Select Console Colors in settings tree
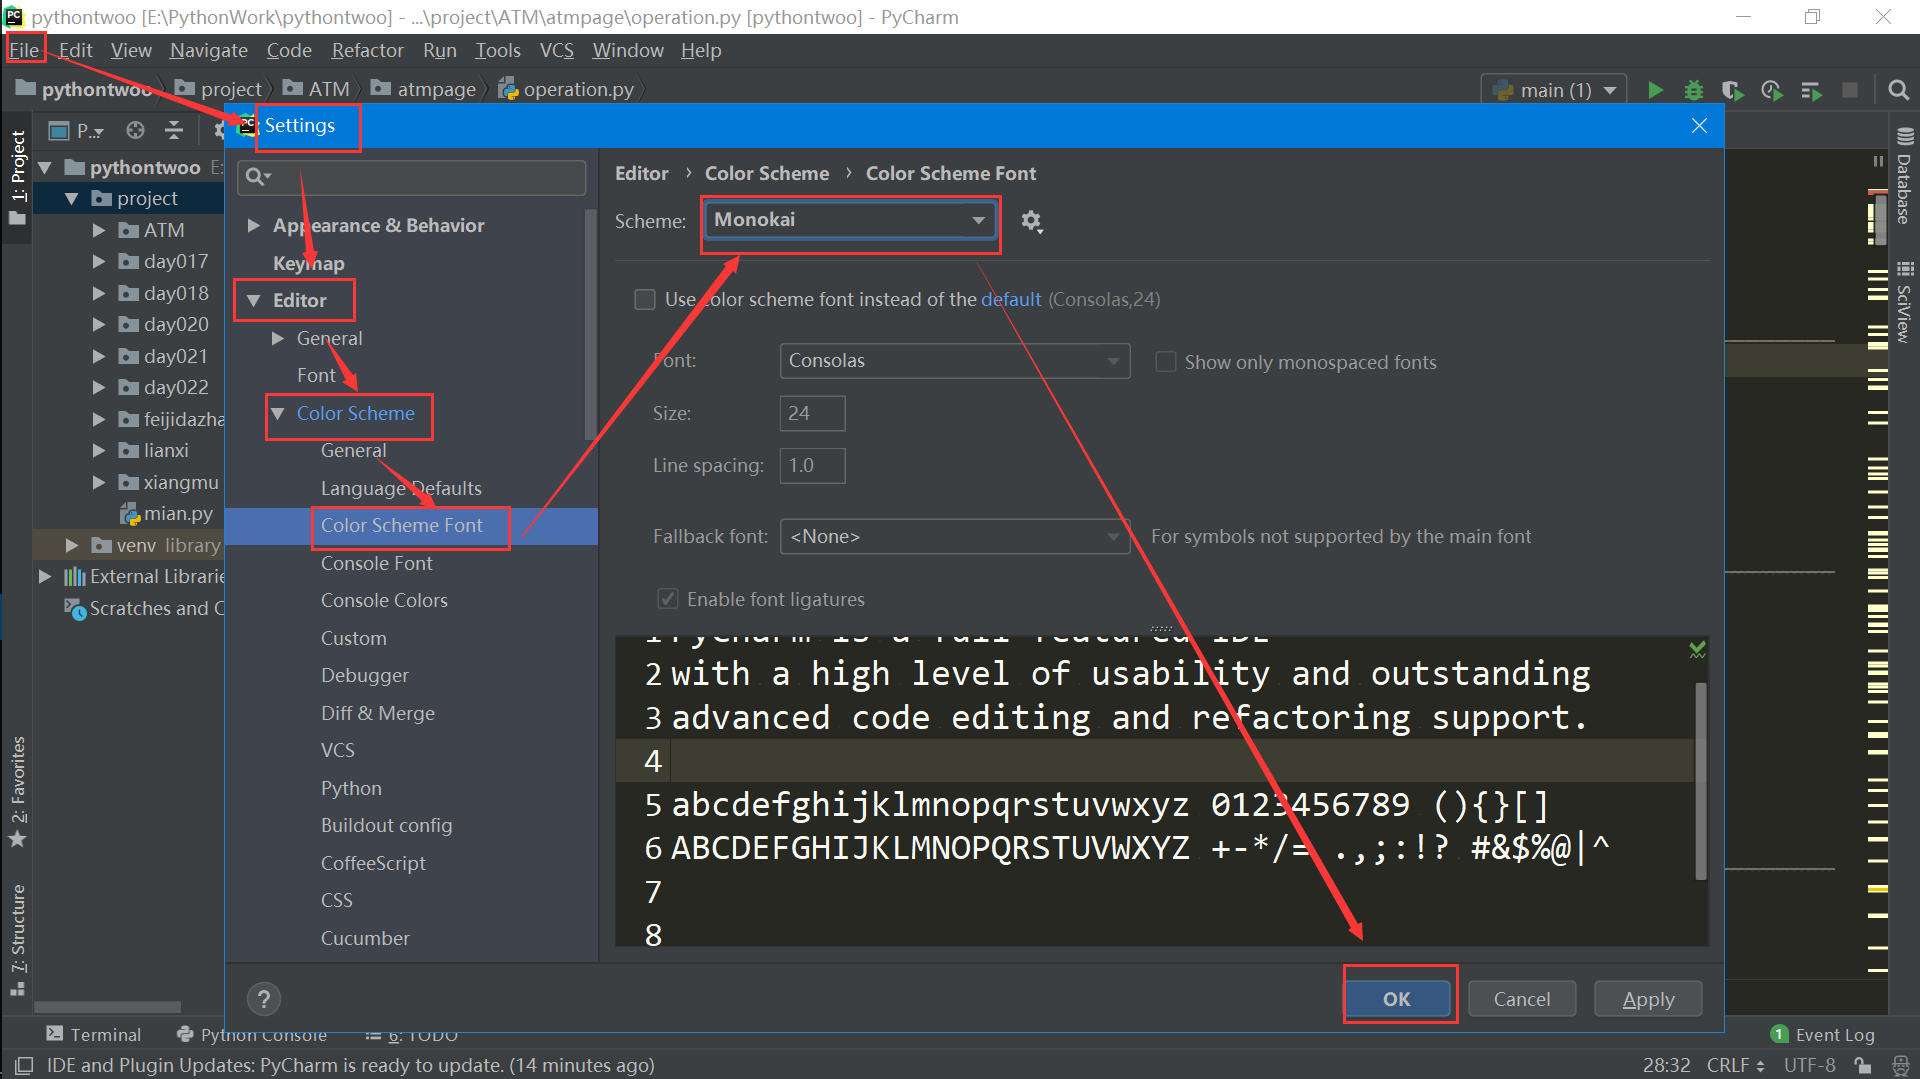The image size is (1920, 1079). (x=384, y=601)
